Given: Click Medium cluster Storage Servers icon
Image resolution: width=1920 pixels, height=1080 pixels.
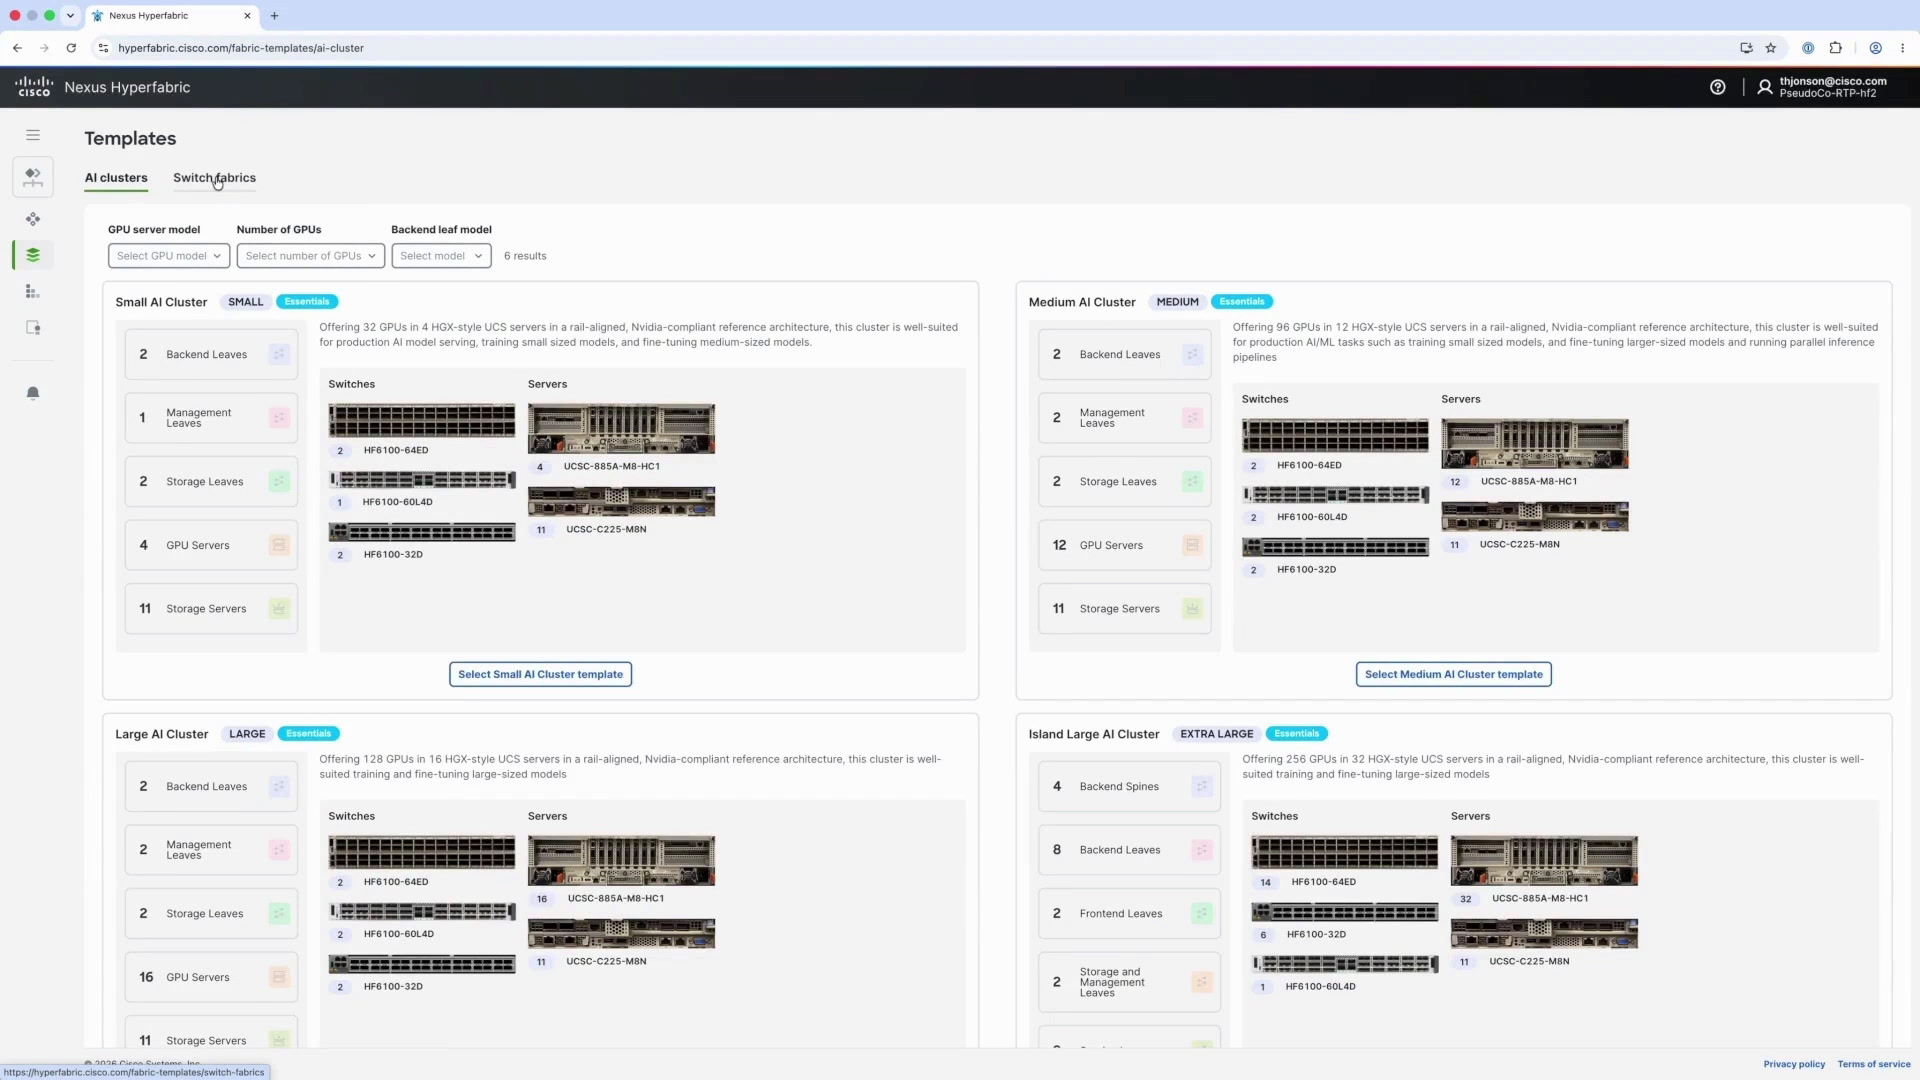Looking at the screenshot, I should point(1192,608).
